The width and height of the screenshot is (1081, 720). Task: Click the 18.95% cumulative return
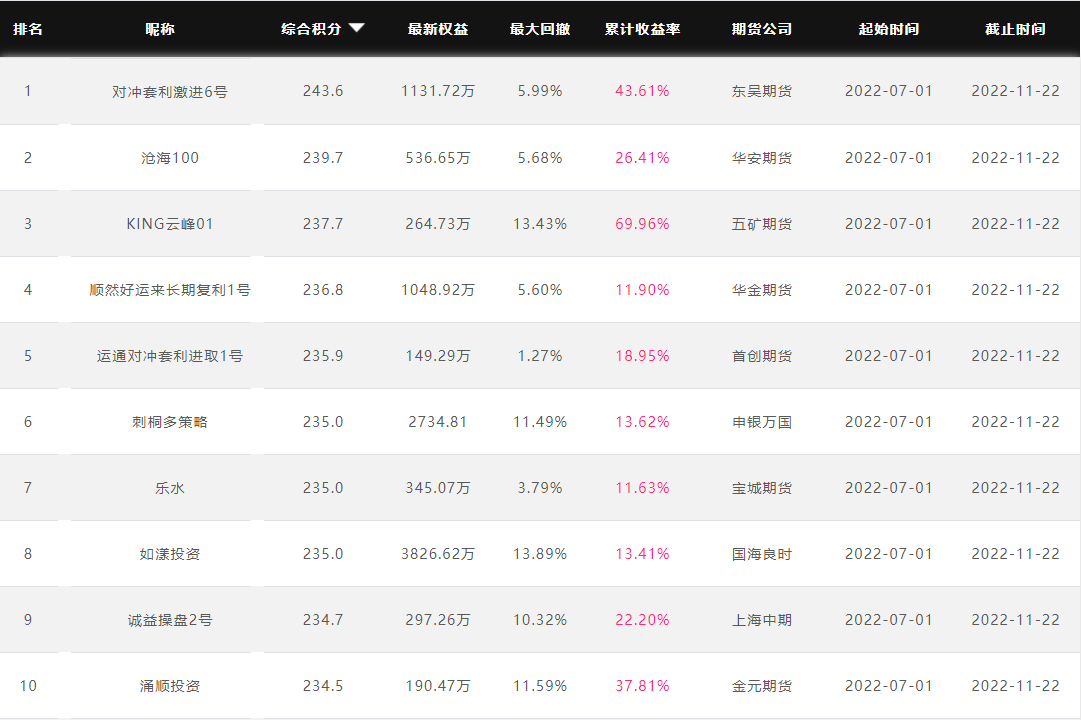(643, 356)
